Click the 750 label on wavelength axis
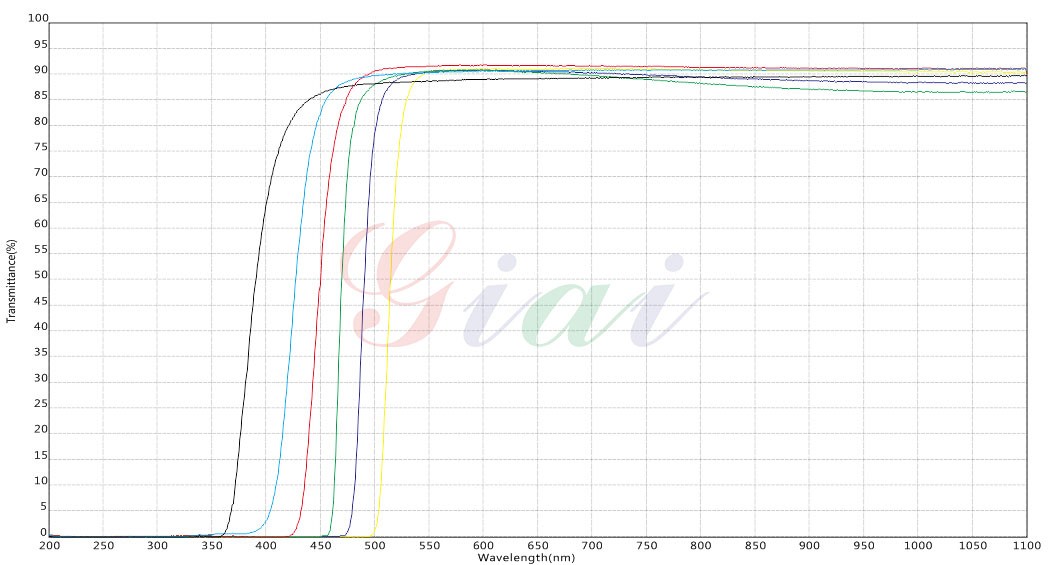The width and height of the screenshot is (1050, 565). pos(646,545)
